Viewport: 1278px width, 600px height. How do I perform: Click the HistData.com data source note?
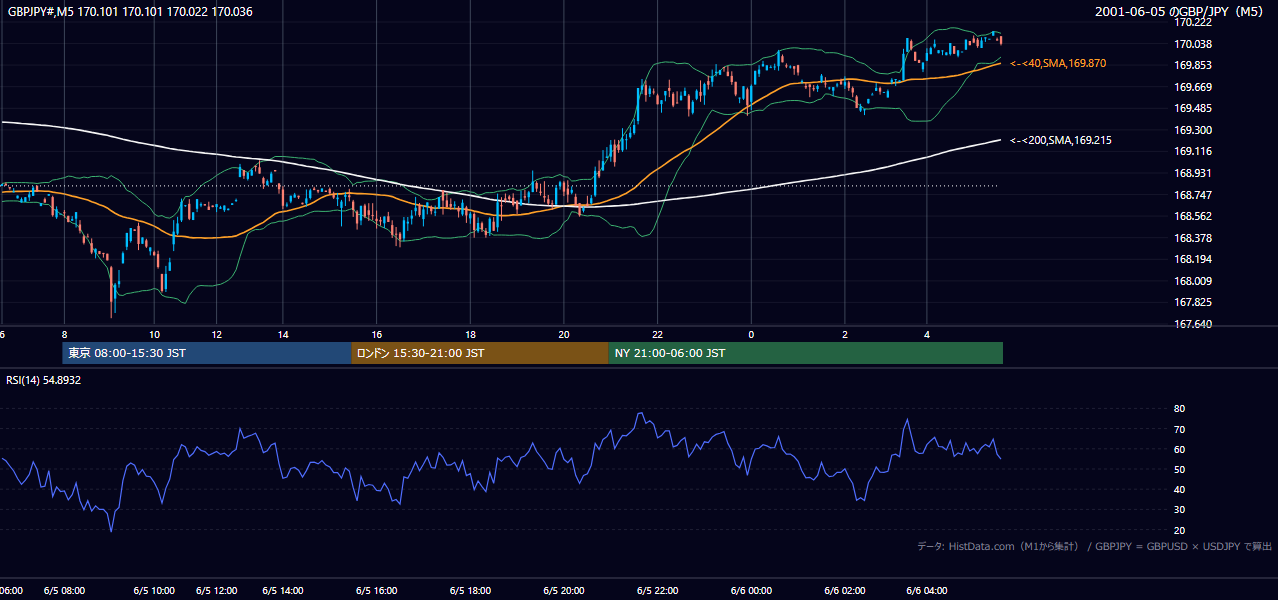click(x=1094, y=546)
